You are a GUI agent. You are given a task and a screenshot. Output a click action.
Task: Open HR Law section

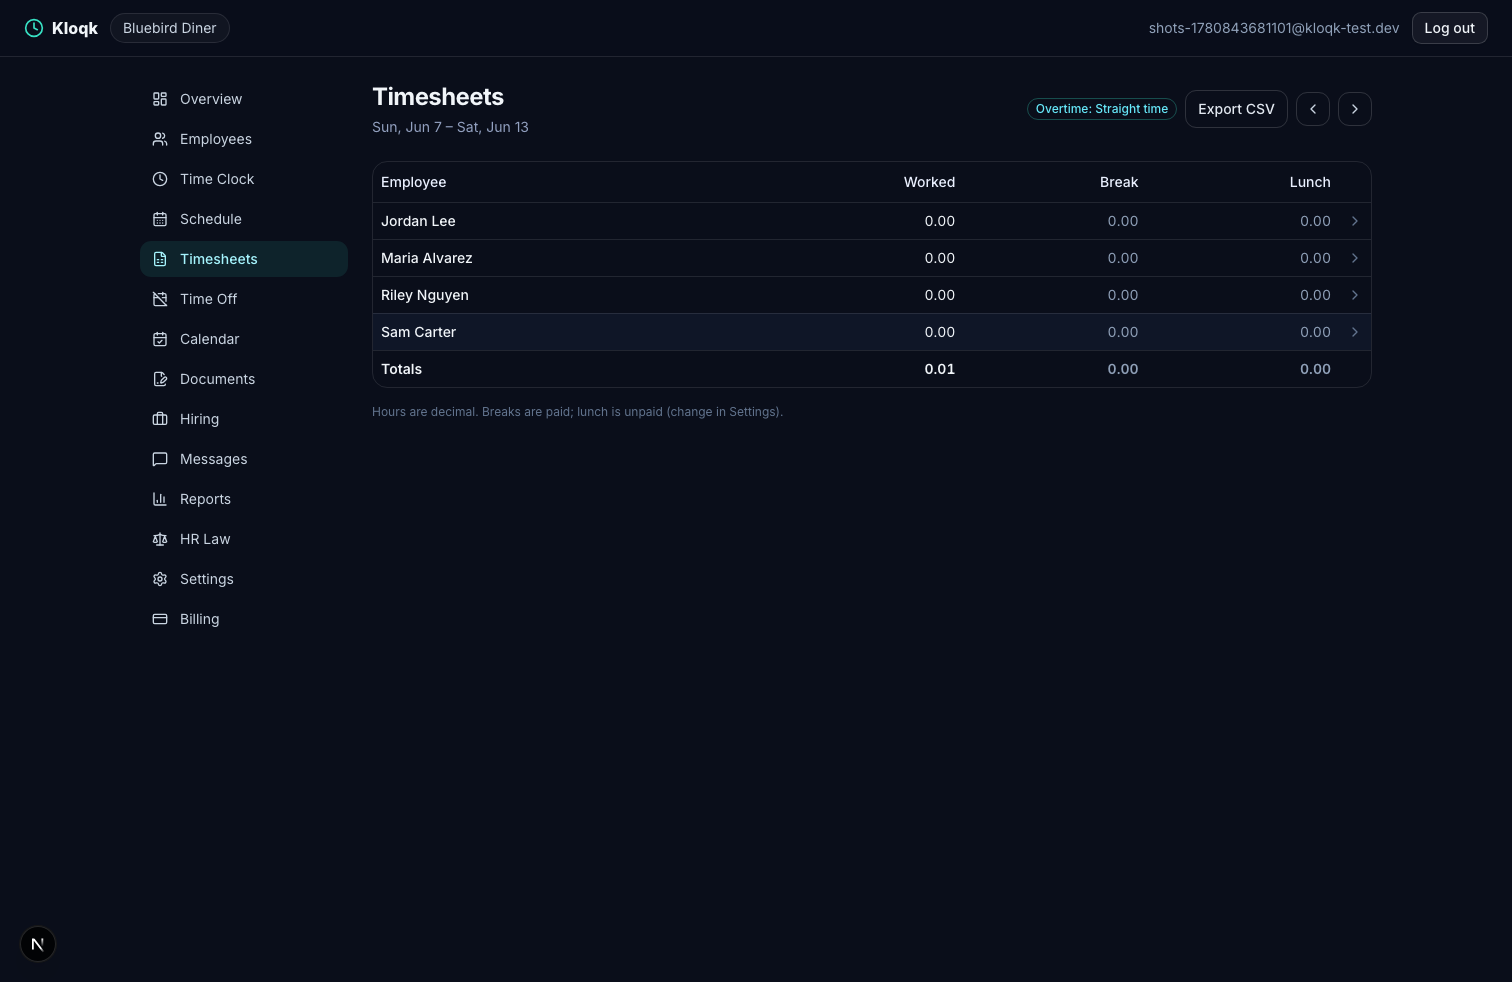click(244, 539)
